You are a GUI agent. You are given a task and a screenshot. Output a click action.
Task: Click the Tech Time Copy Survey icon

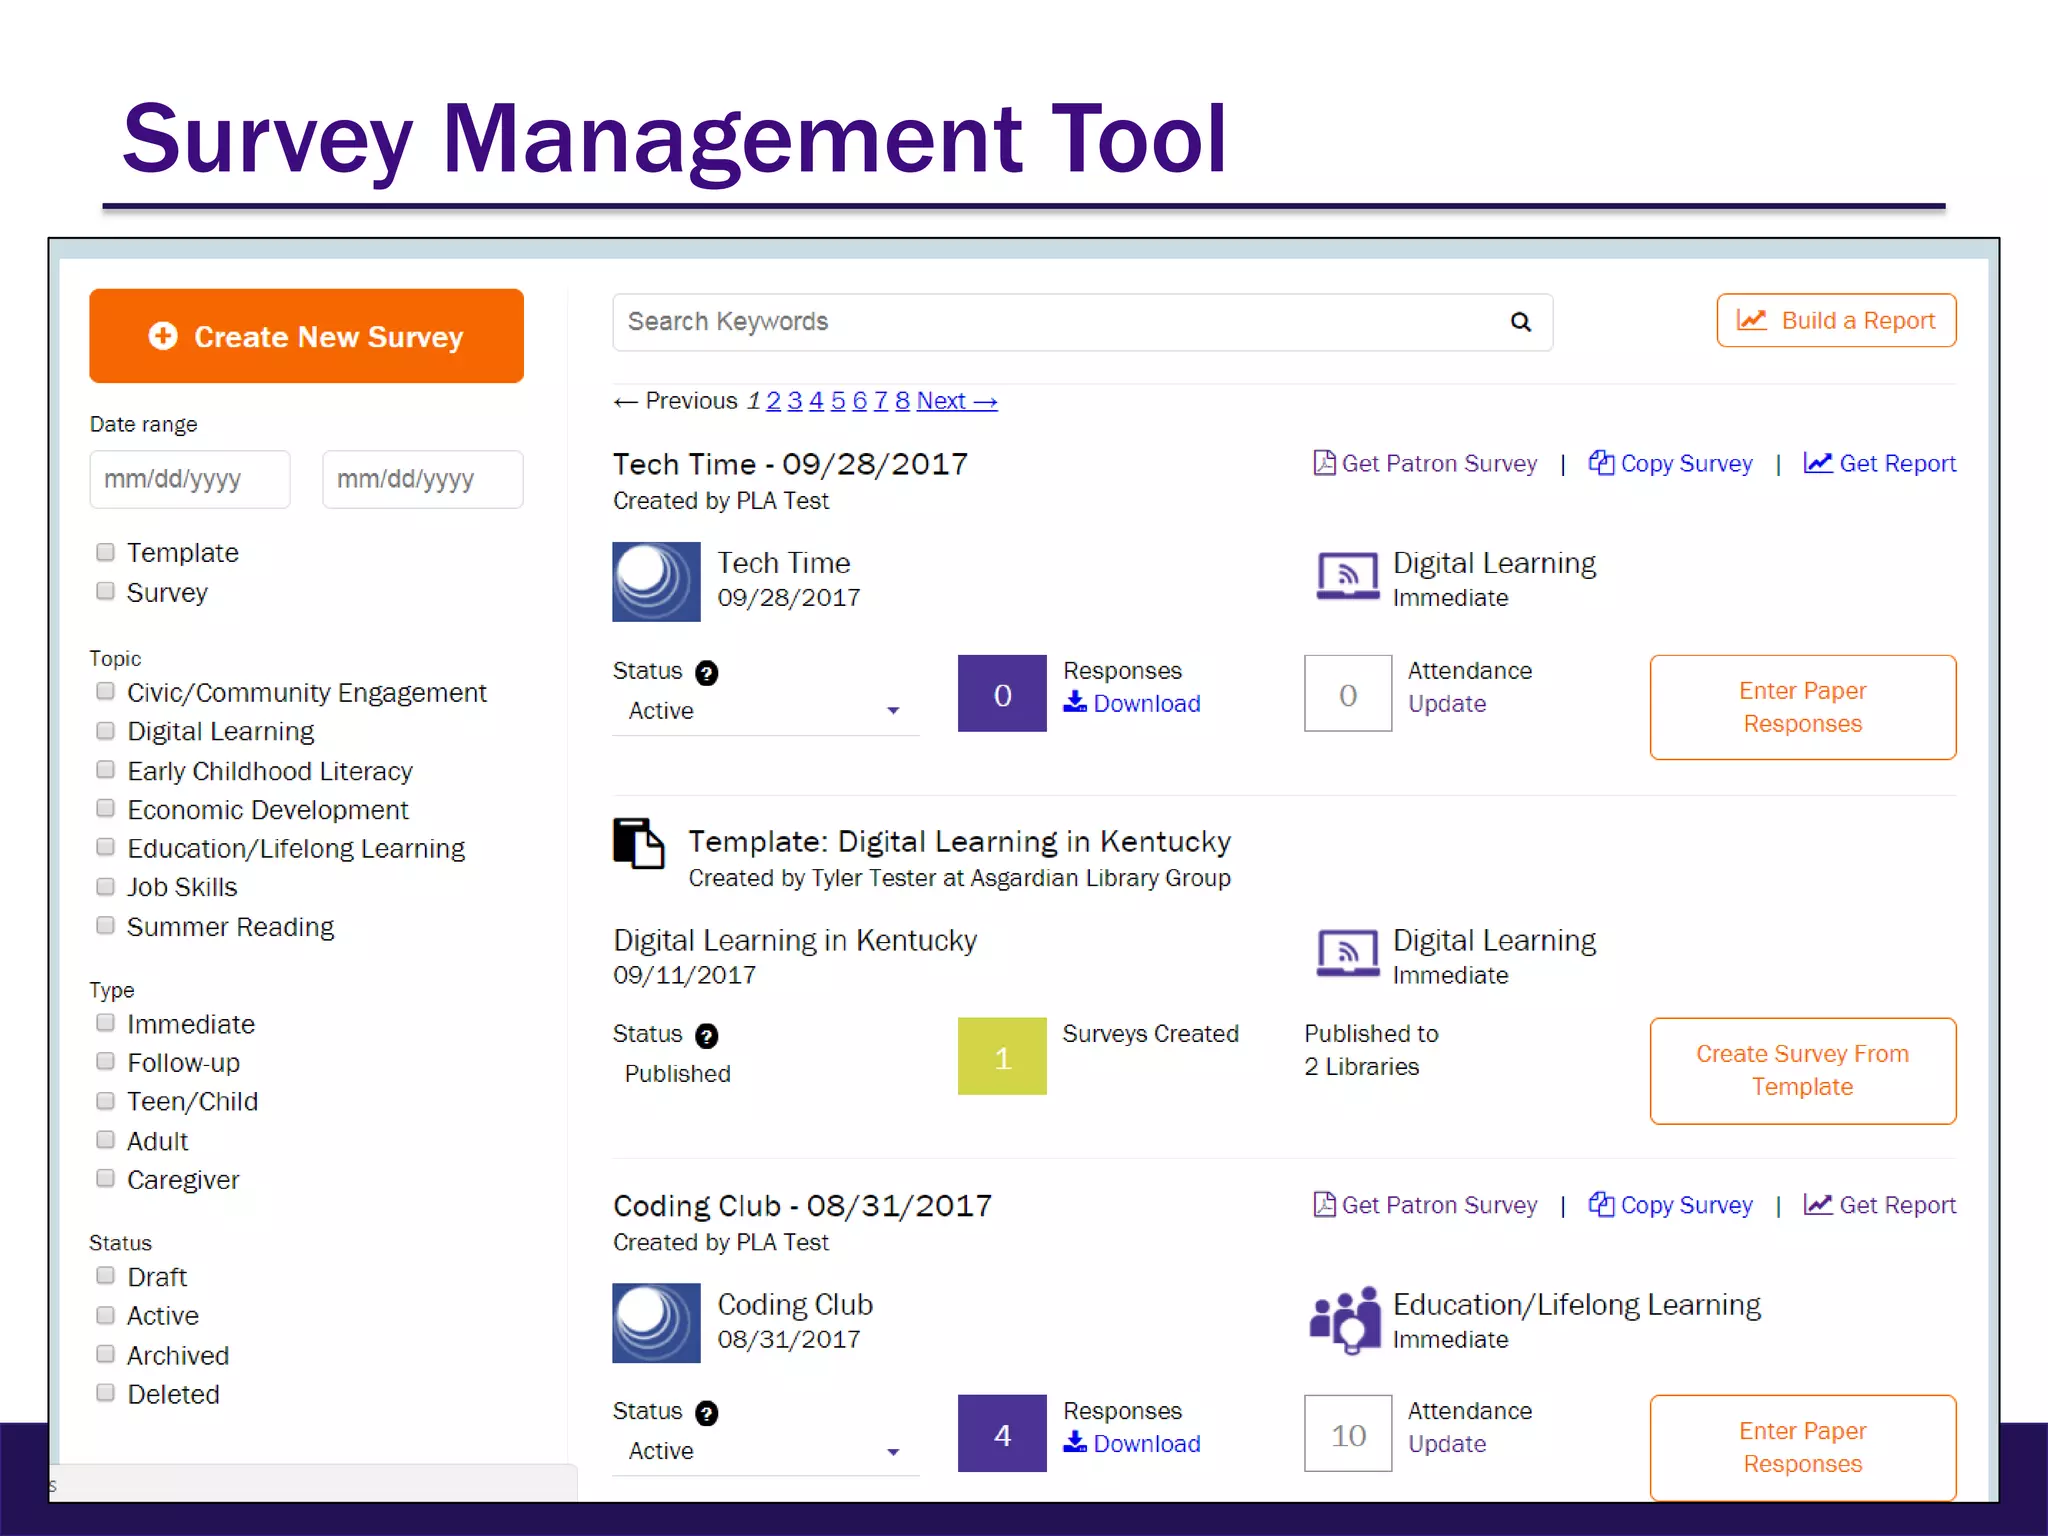1601,462
